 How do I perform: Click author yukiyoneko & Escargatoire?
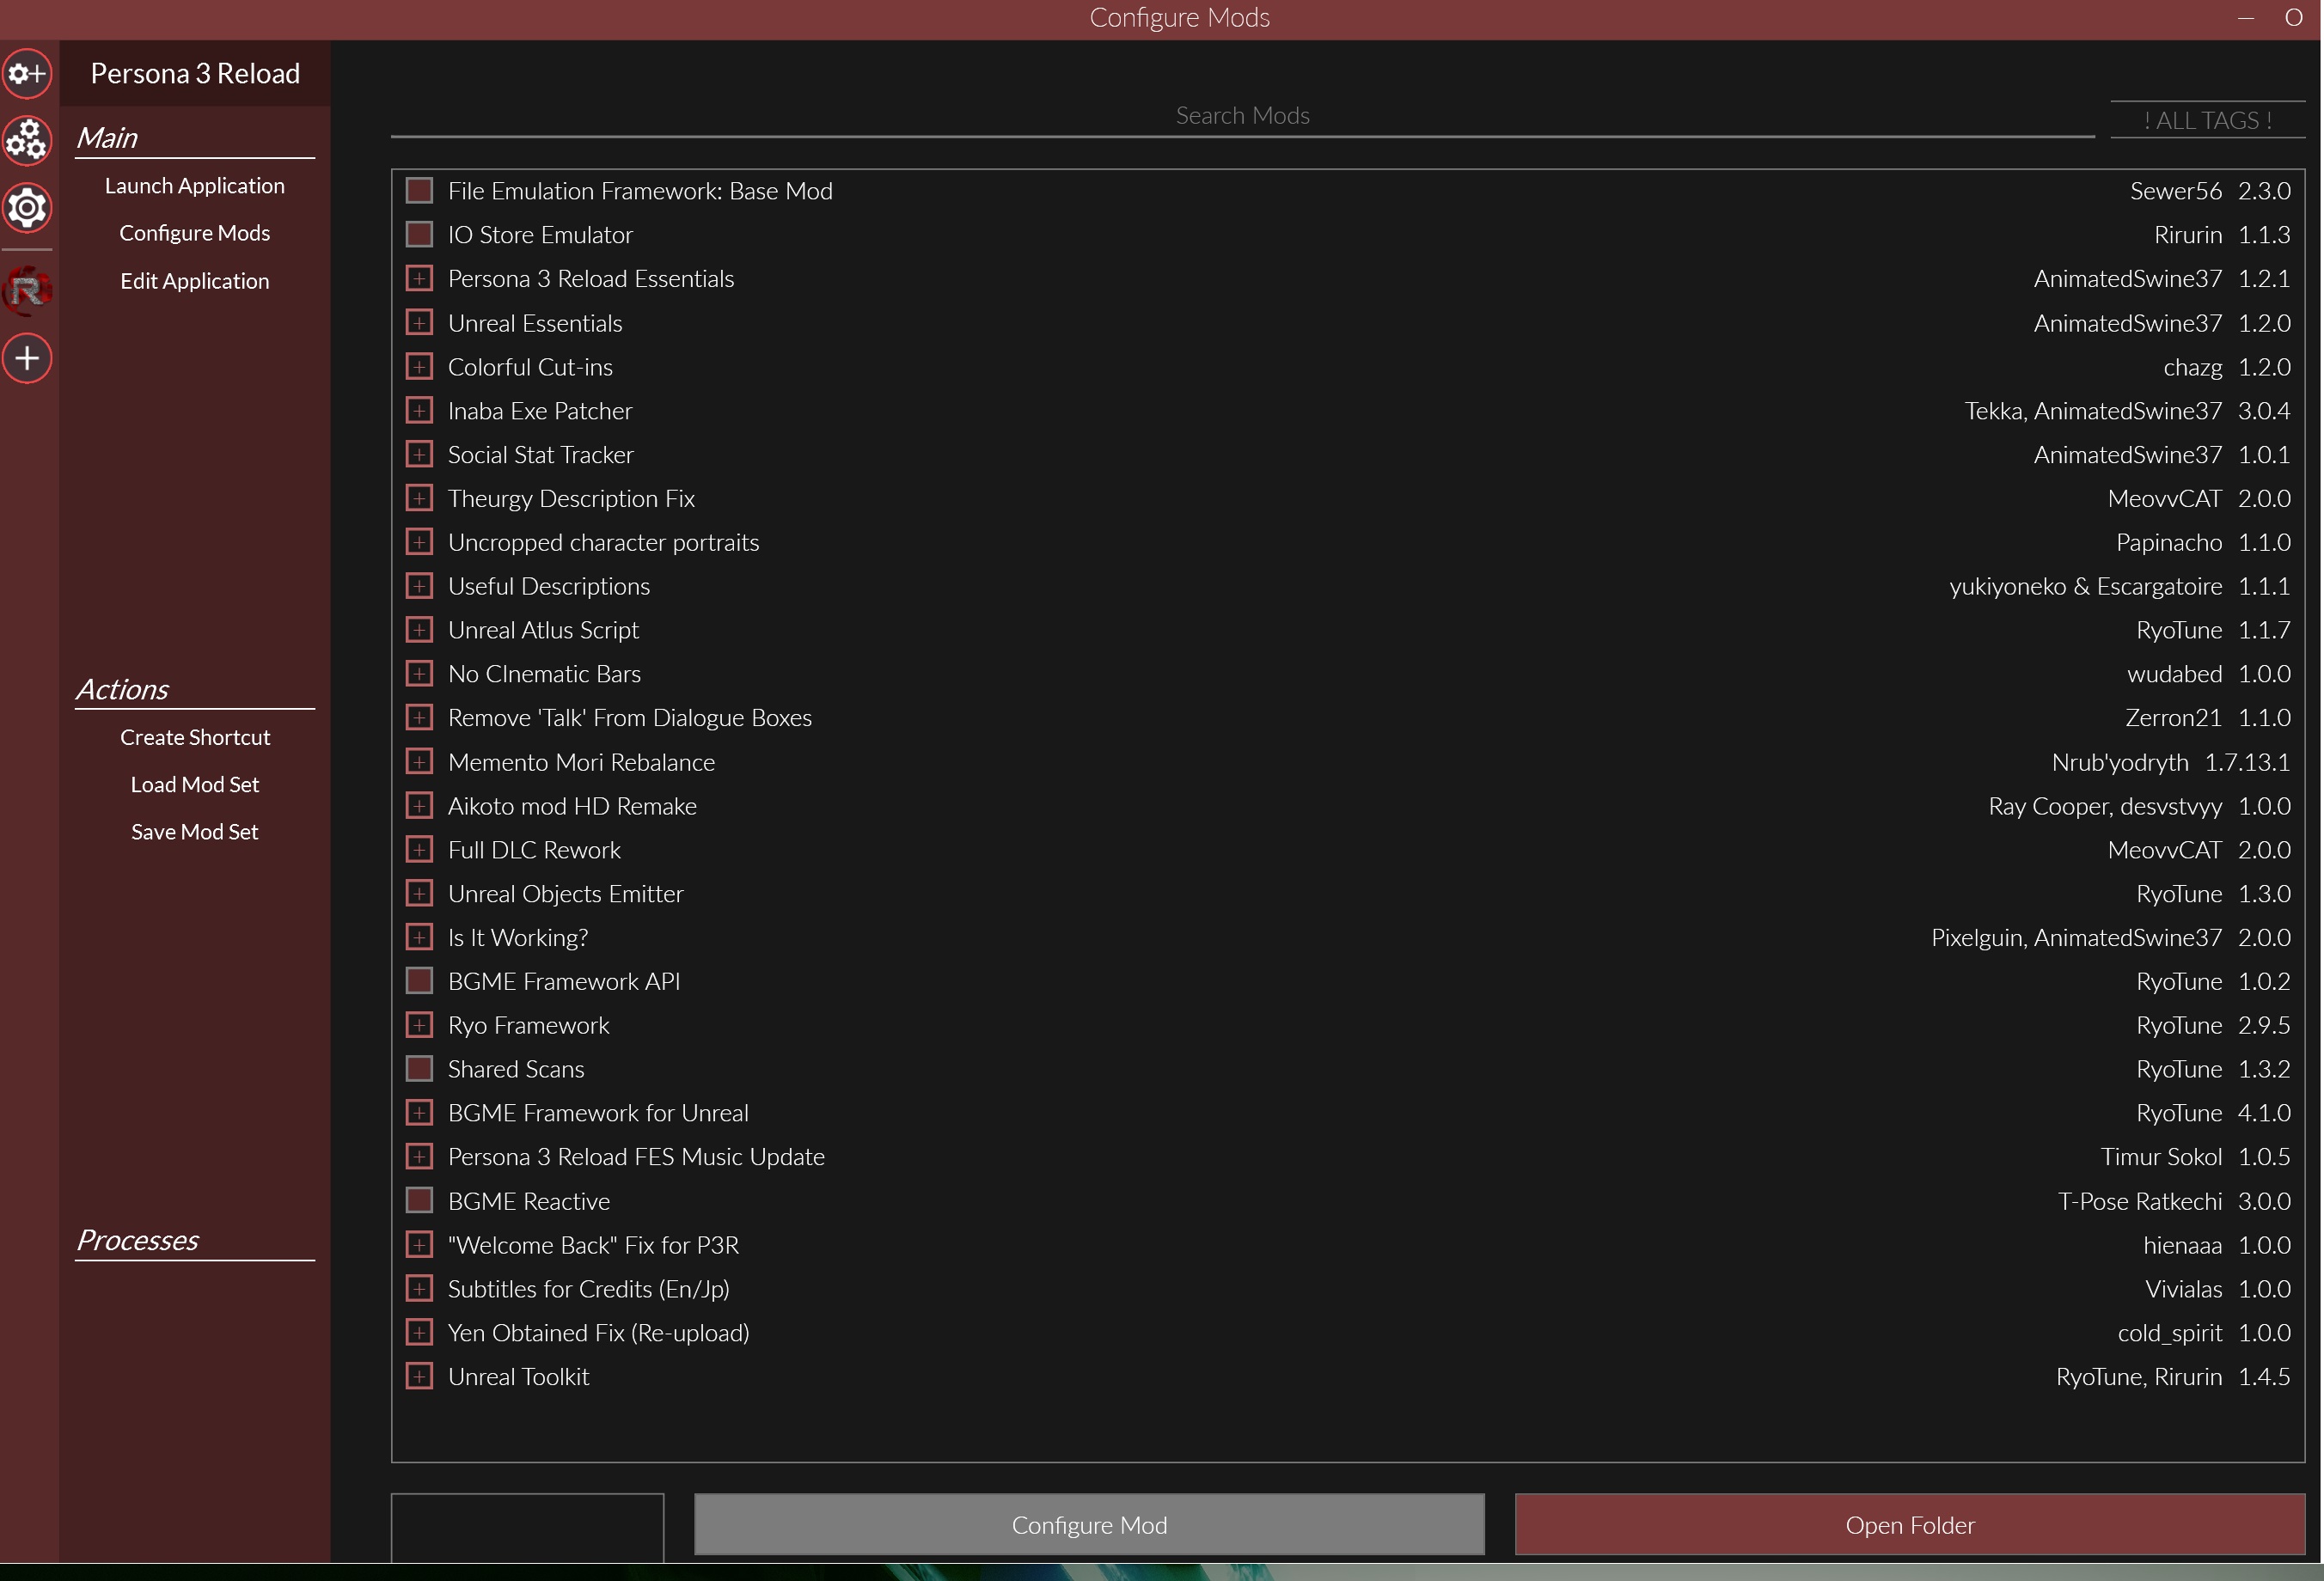[2086, 586]
